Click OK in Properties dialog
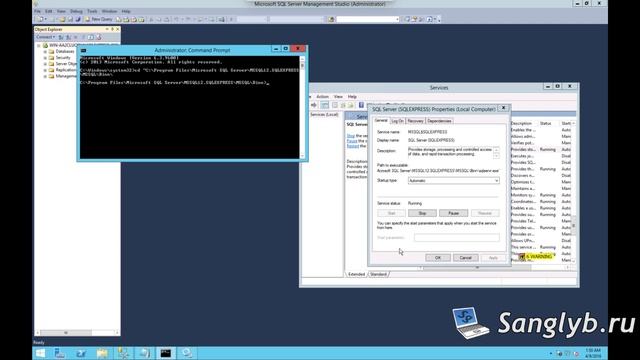640x360 pixels. (x=438, y=258)
